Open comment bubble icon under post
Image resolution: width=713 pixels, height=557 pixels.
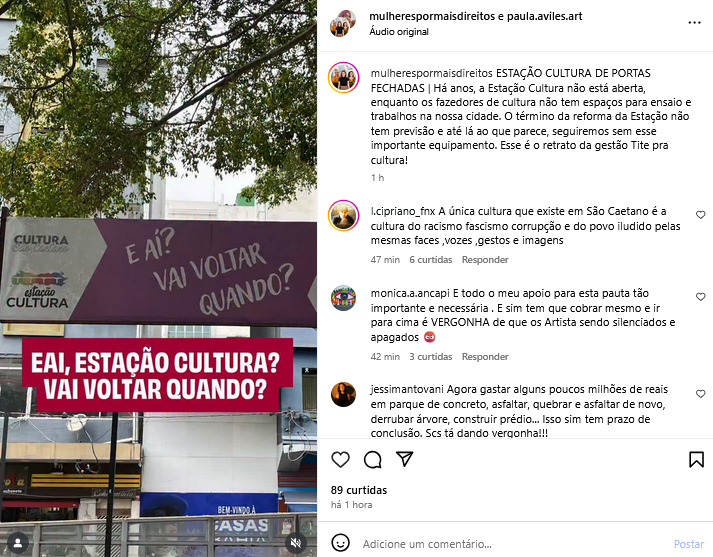pos(372,460)
